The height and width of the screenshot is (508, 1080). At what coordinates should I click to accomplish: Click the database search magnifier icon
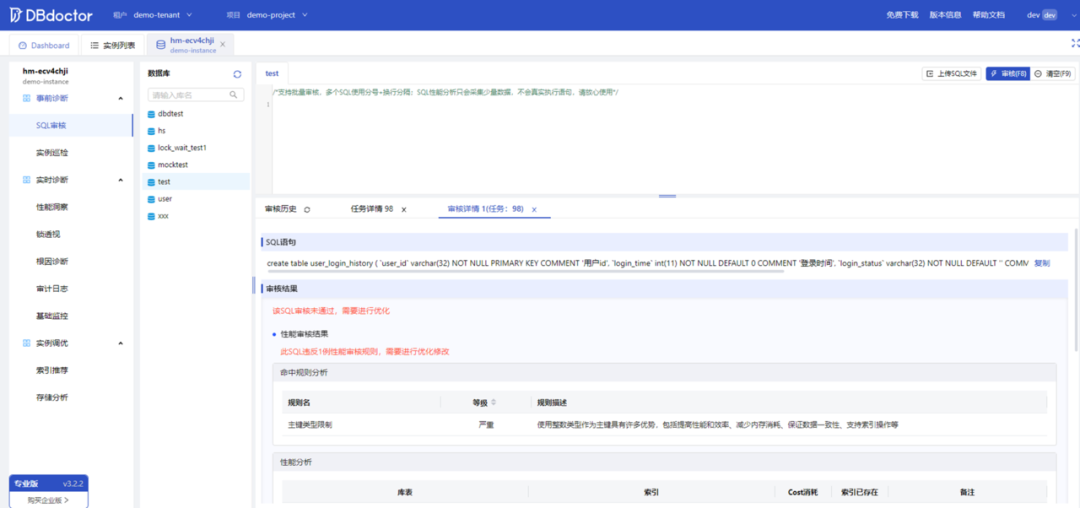pyautogui.click(x=234, y=95)
